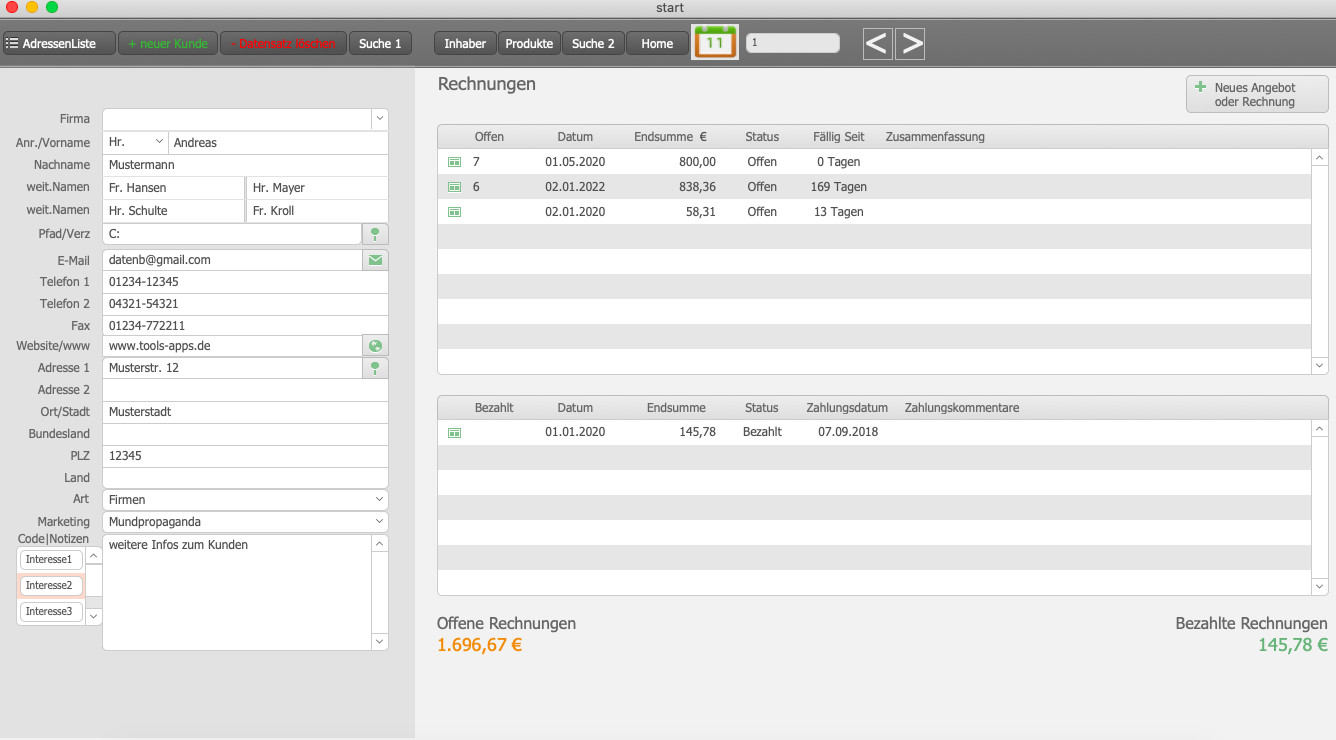
Task: Click the E-Mail field datenb@gmail.com
Action: (x=232, y=260)
